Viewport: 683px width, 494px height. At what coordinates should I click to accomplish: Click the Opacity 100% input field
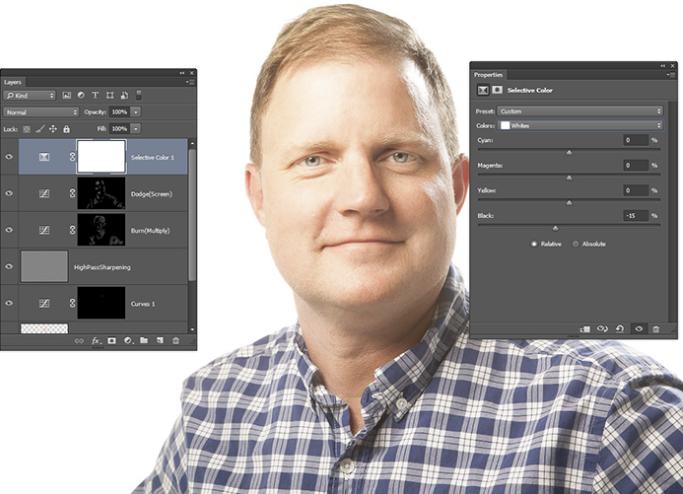click(119, 112)
